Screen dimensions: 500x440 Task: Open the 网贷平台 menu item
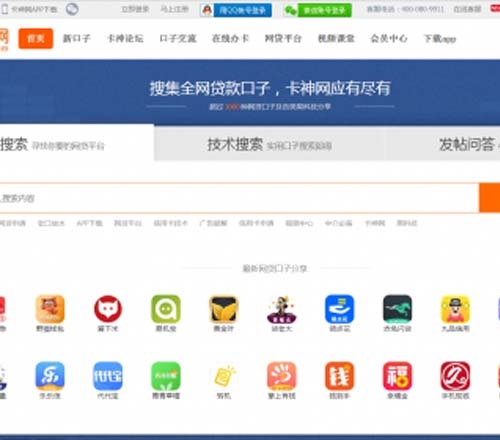[283, 38]
